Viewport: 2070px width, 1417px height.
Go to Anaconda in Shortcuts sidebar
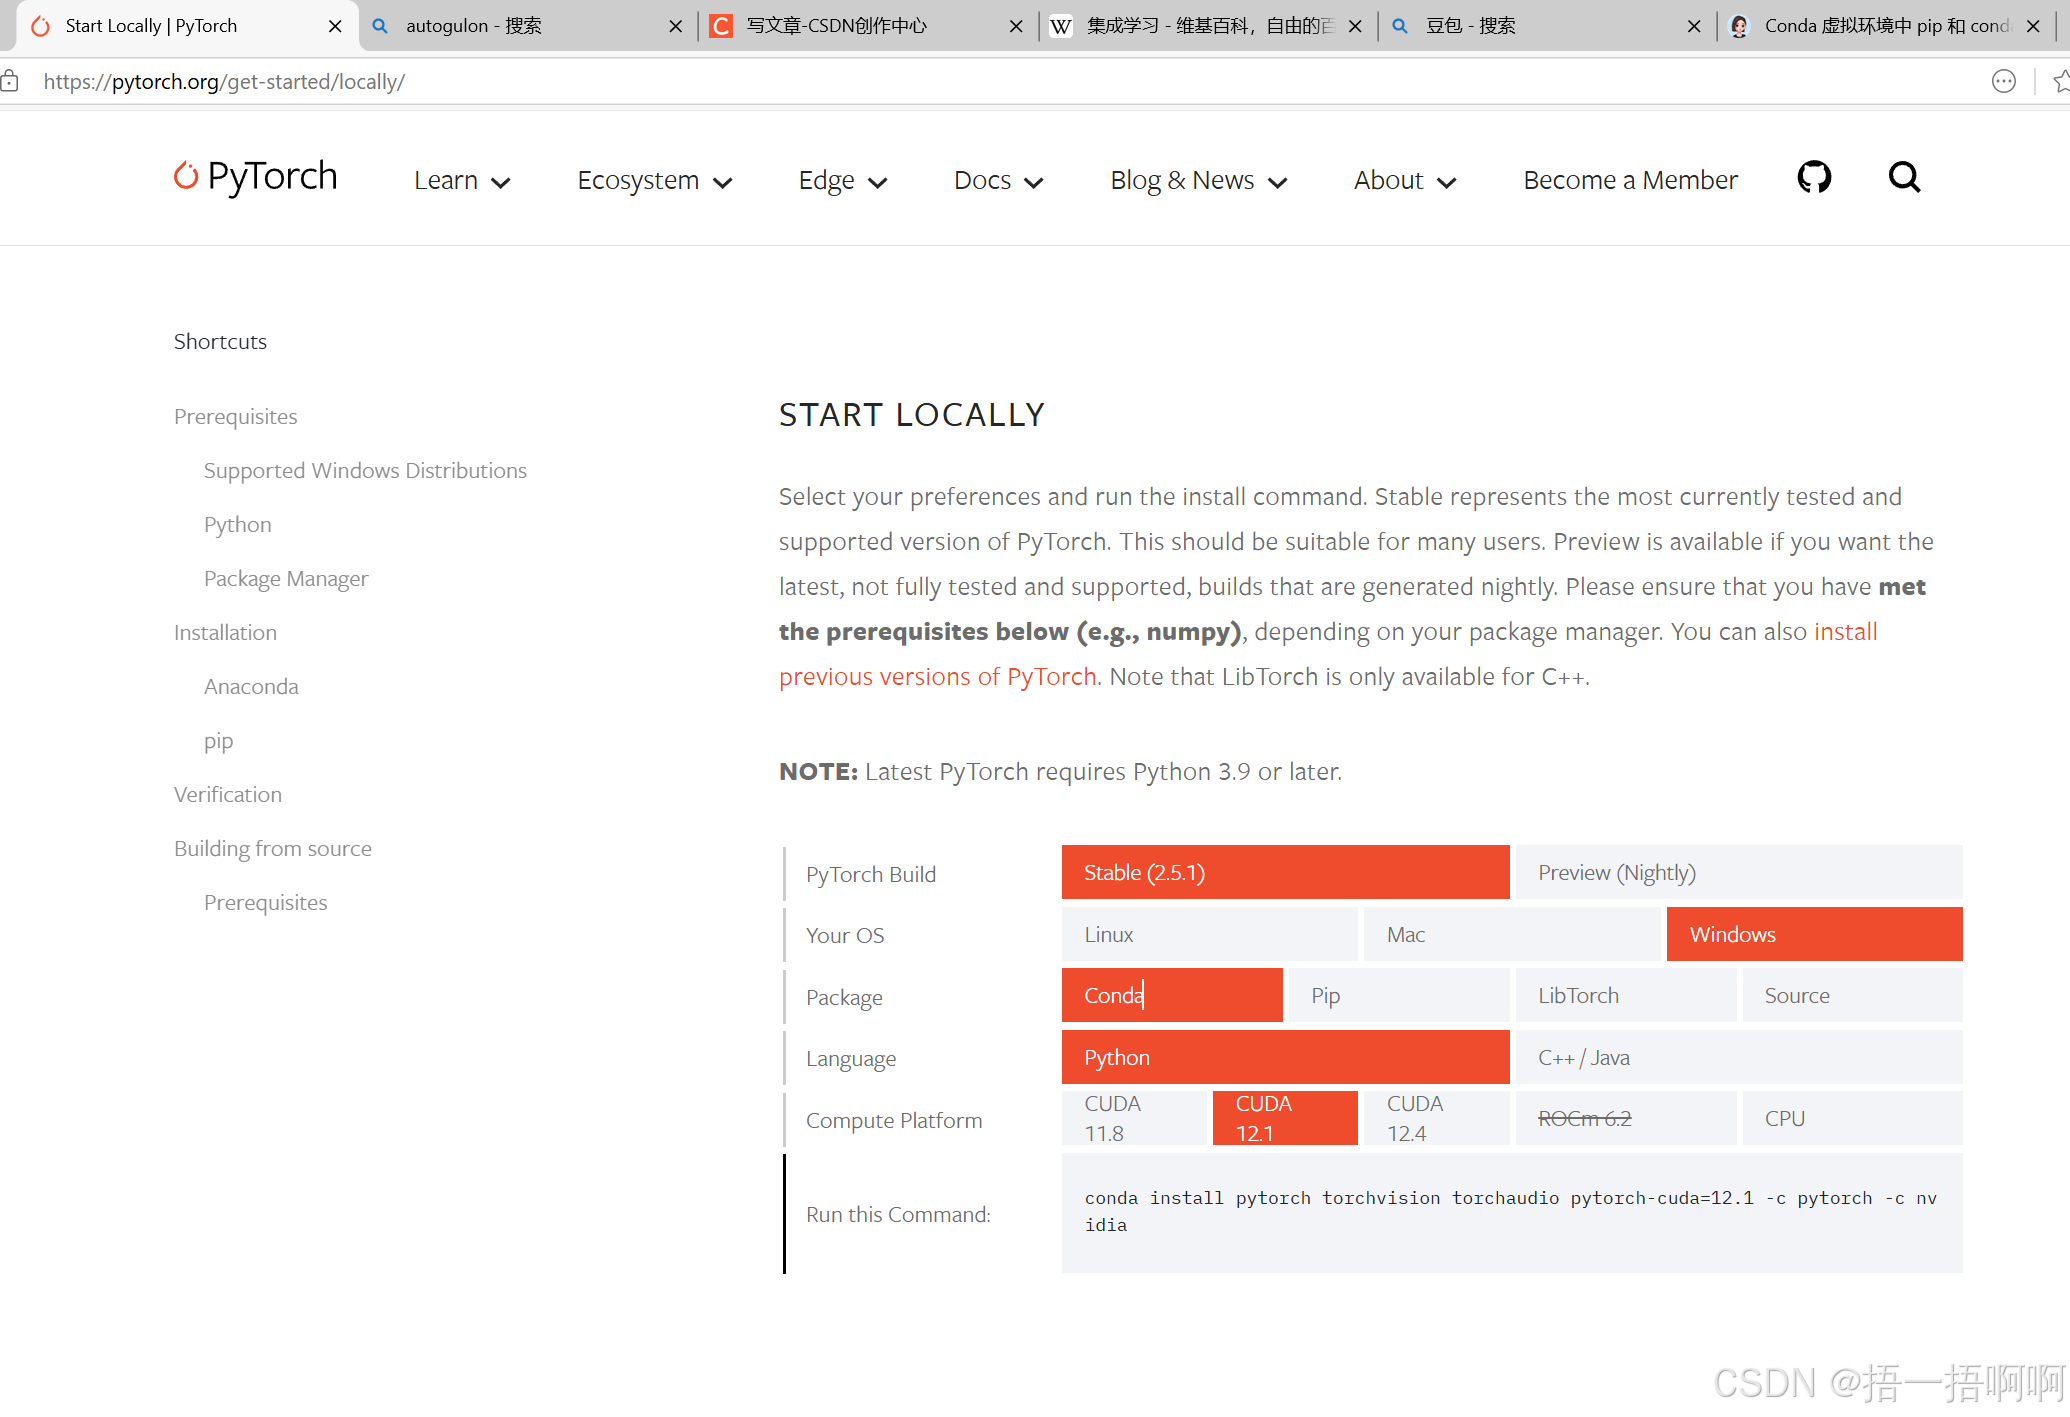251,687
